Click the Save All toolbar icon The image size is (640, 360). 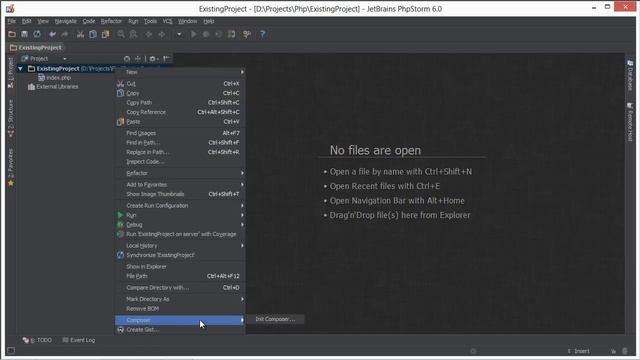(24, 34)
